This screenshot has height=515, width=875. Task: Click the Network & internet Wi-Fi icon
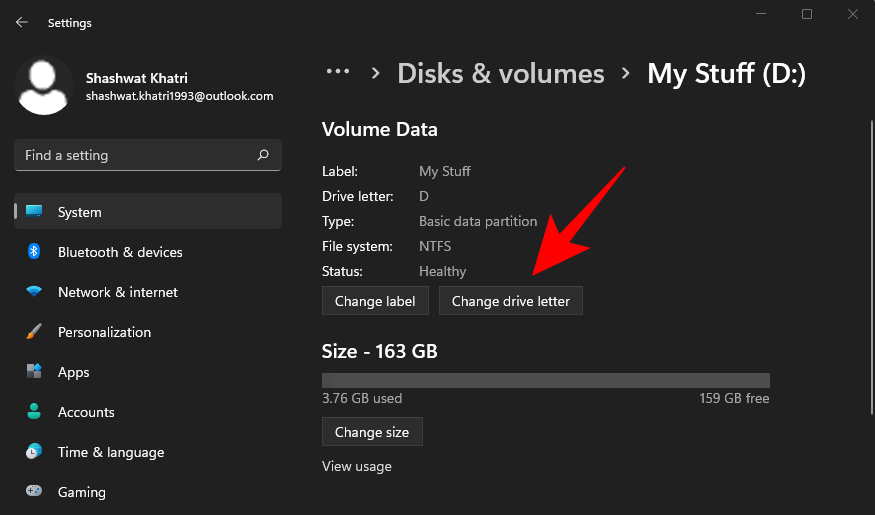coord(34,292)
